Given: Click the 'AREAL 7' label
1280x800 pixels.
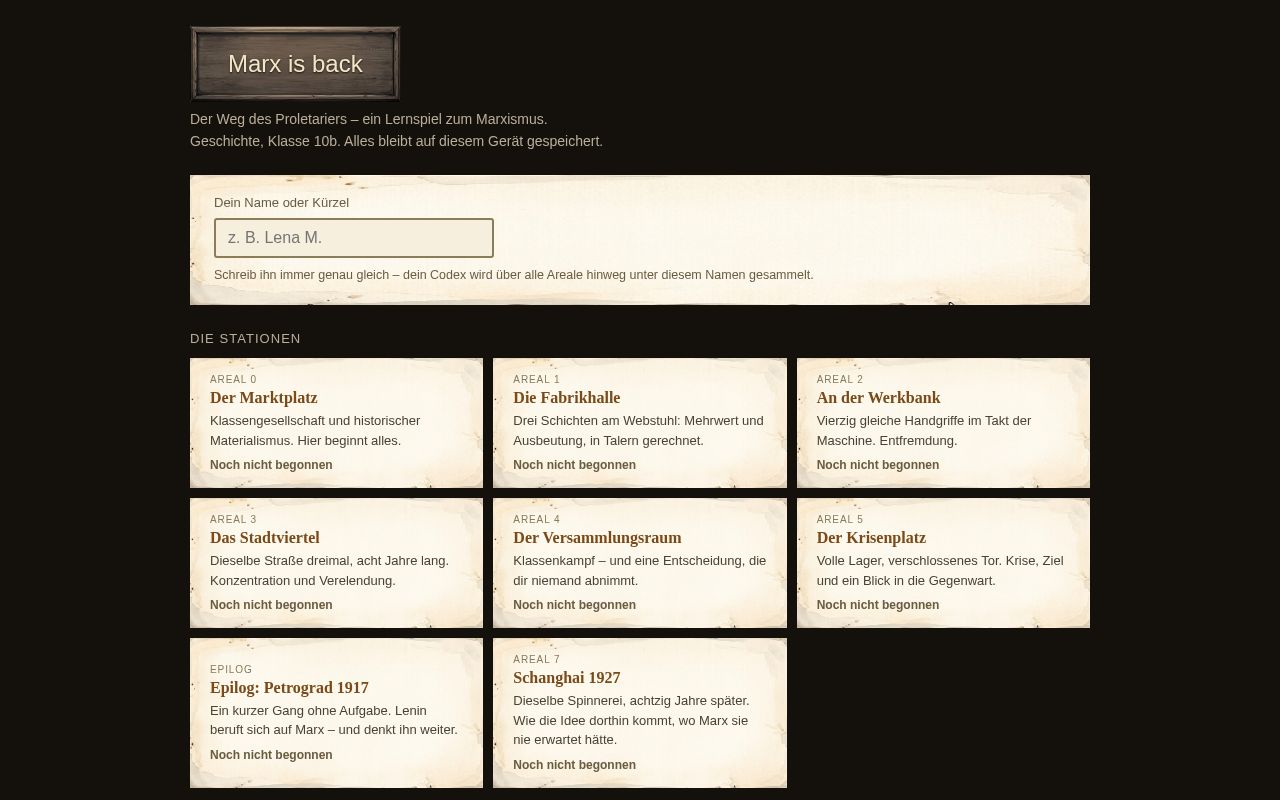Looking at the screenshot, I should [537, 659].
